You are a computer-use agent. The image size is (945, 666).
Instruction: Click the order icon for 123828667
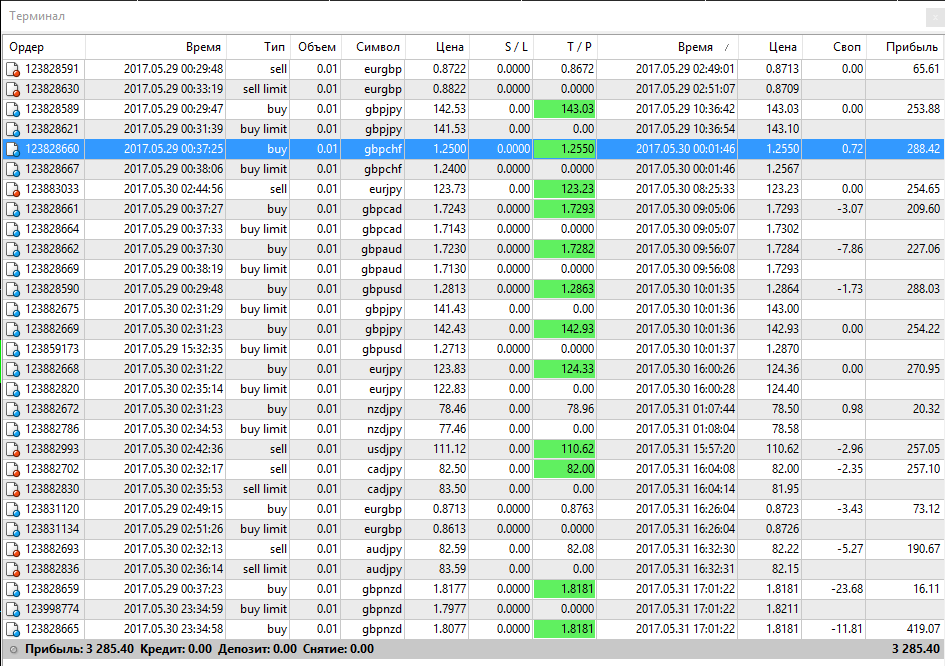13,170
